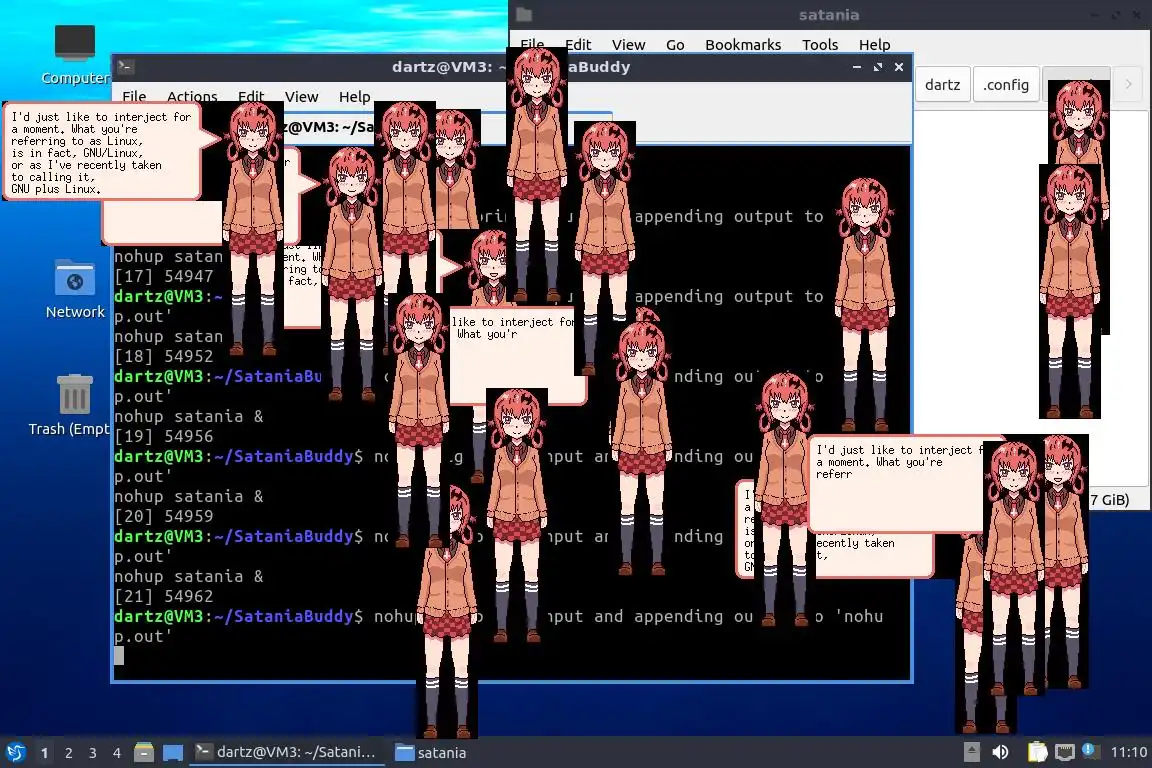Switch to virtual desktop 1
The height and width of the screenshot is (768, 1152).
point(44,753)
